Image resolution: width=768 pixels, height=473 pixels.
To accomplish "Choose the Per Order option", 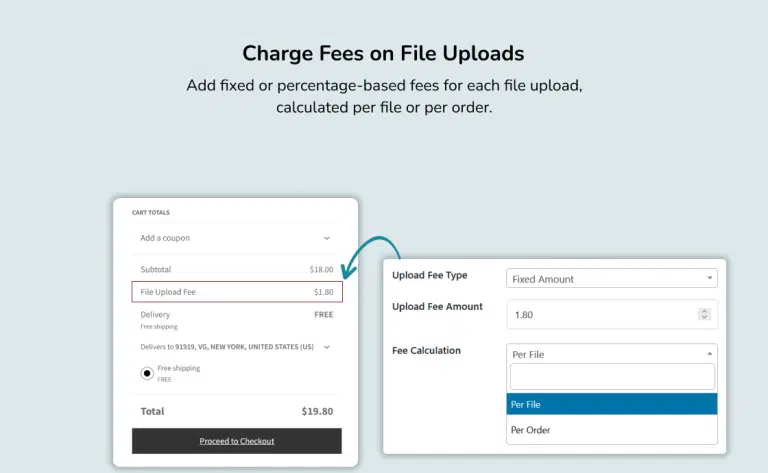I will pyautogui.click(x=612, y=430).
